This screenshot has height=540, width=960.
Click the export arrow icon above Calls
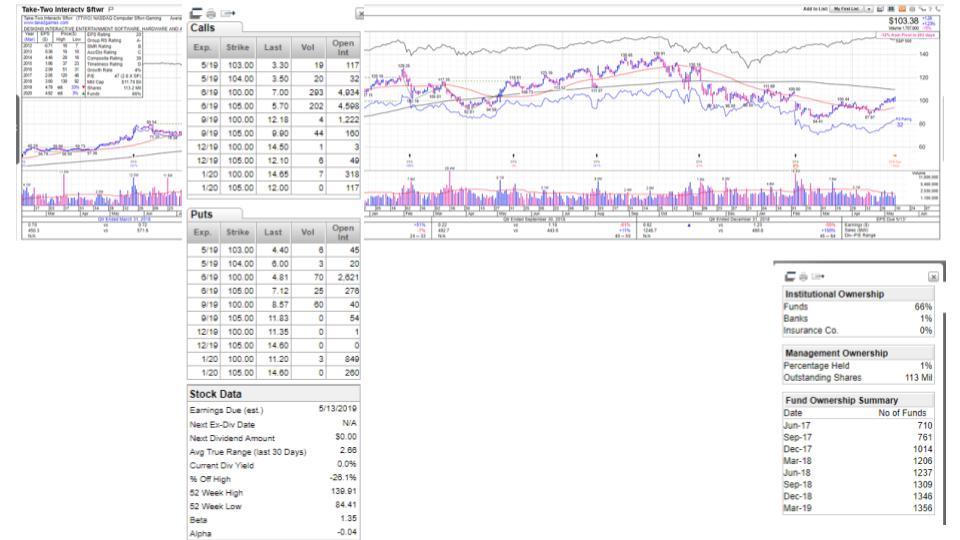click(x=228, y=13)
